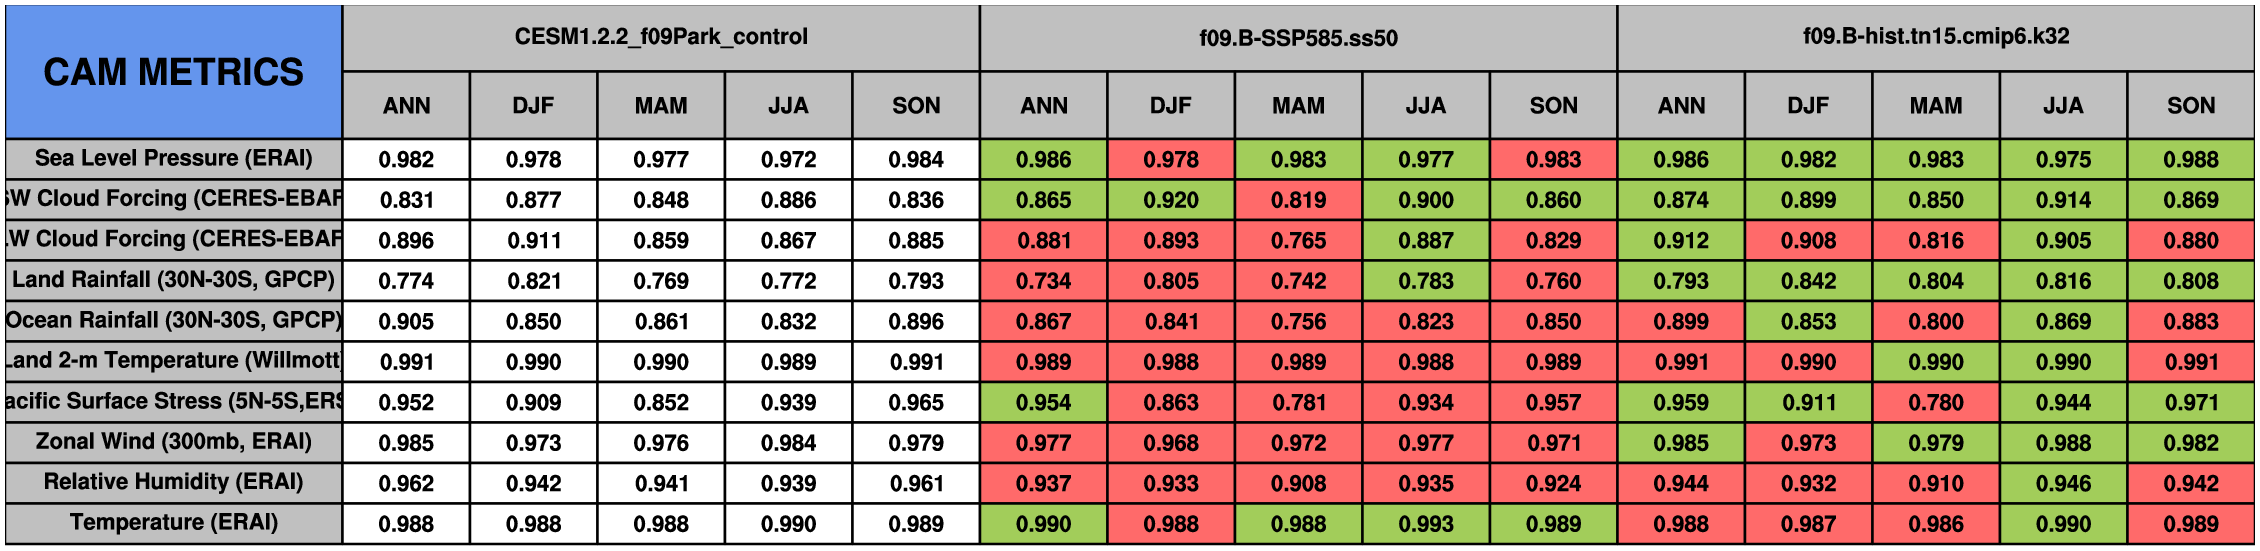The height and width of the screenshot is (551, 2260).
Task: Select the f09.B-hist.tn15.cmip6.k32 group header
Action: point(1935,37)
